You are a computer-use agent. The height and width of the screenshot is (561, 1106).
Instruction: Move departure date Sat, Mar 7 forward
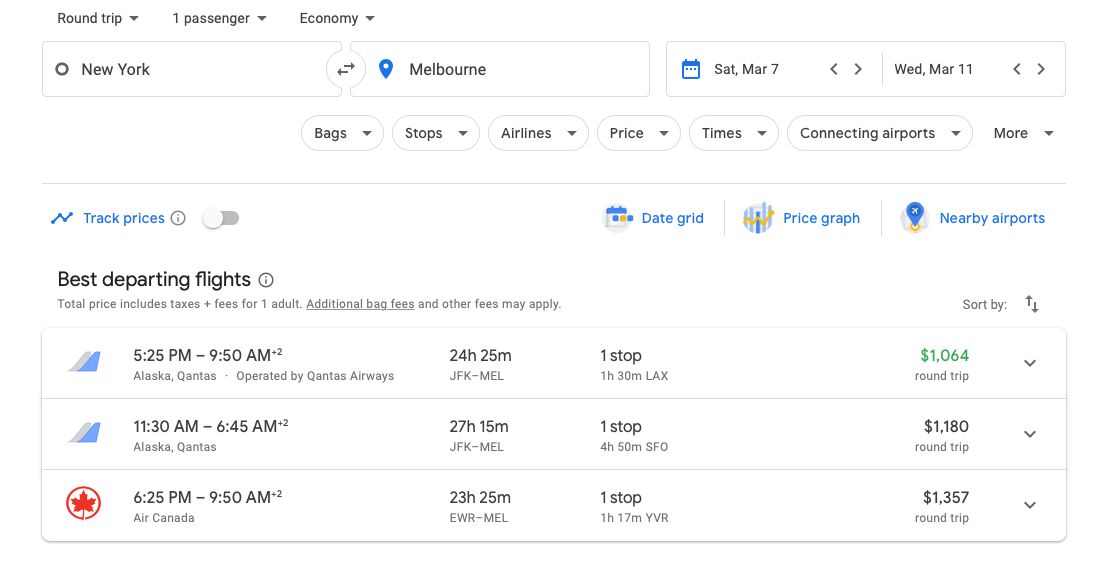(858, 69)
